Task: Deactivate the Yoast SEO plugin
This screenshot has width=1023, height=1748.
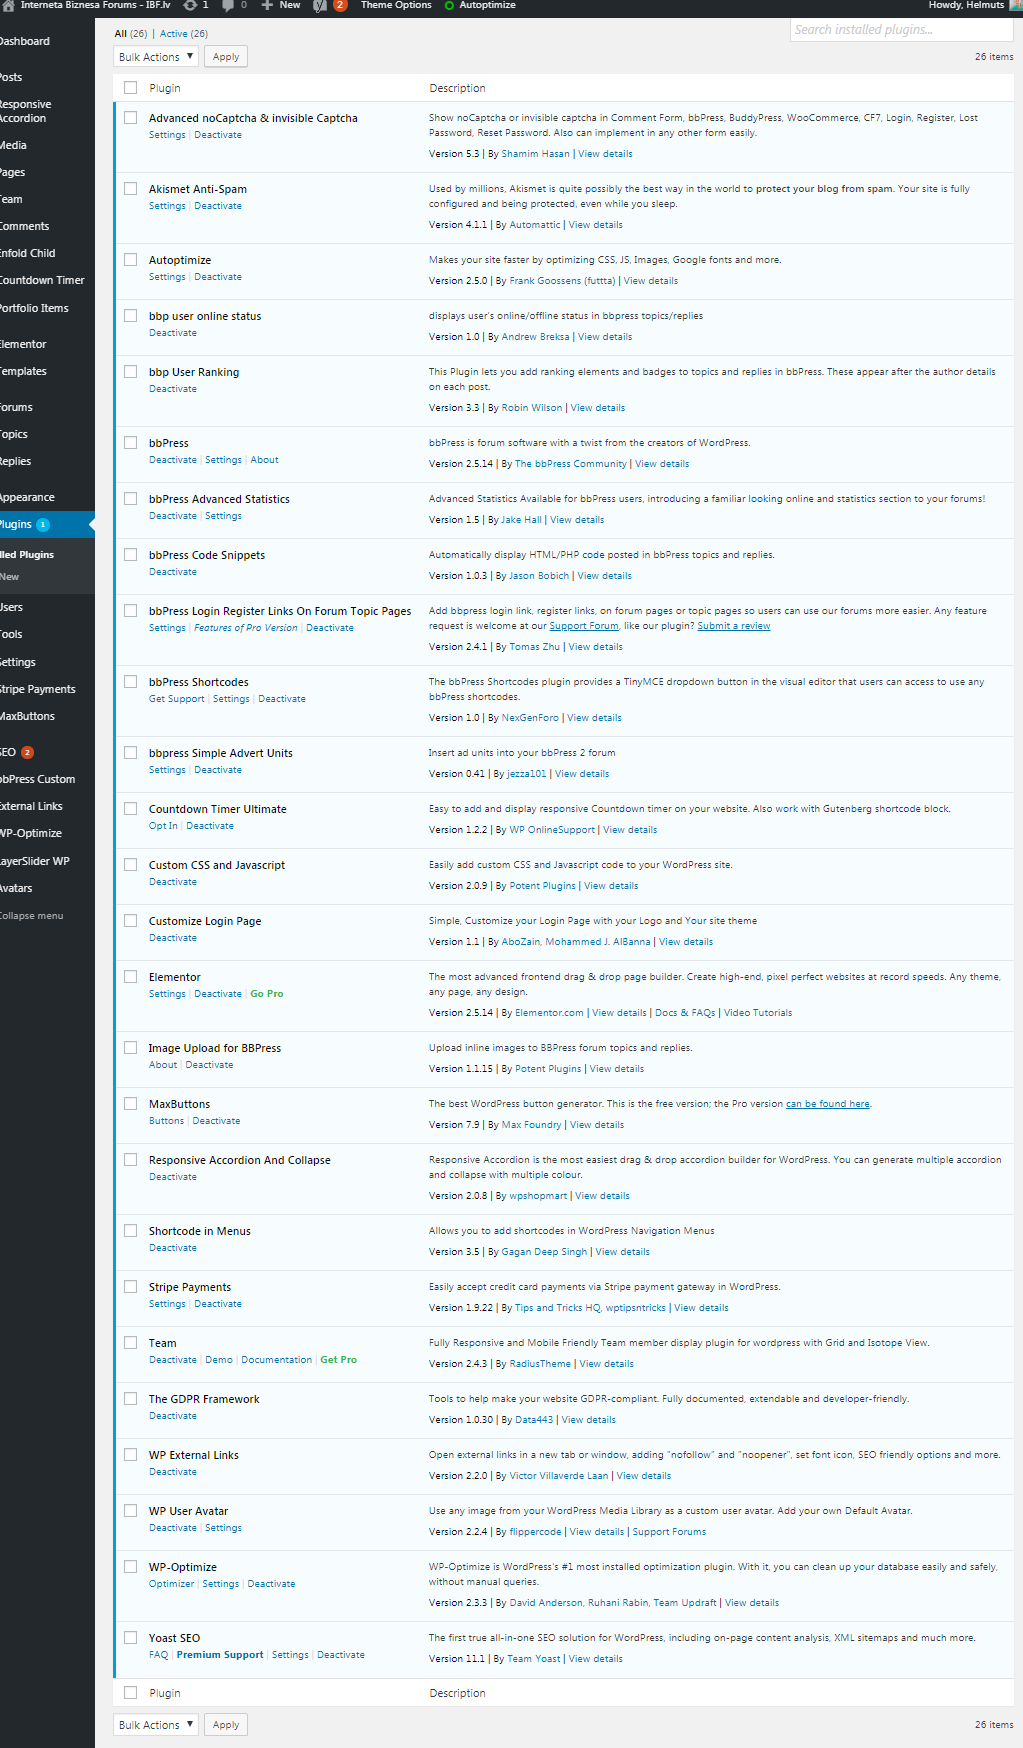Action: tap(341, 1655)
